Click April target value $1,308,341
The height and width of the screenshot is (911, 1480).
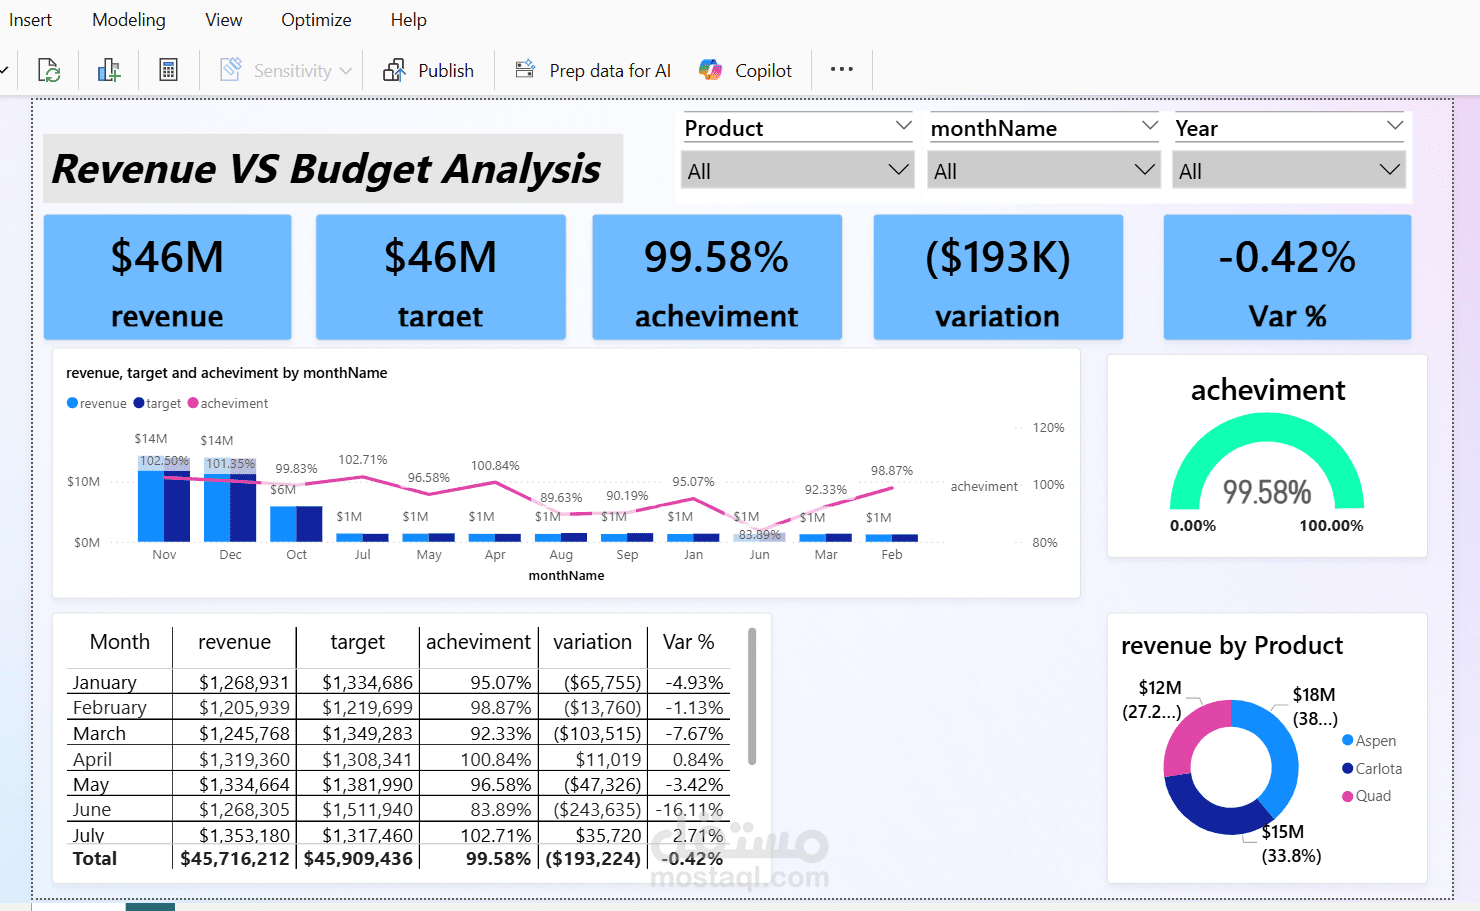pyautogui.click(x=367, y=759)
